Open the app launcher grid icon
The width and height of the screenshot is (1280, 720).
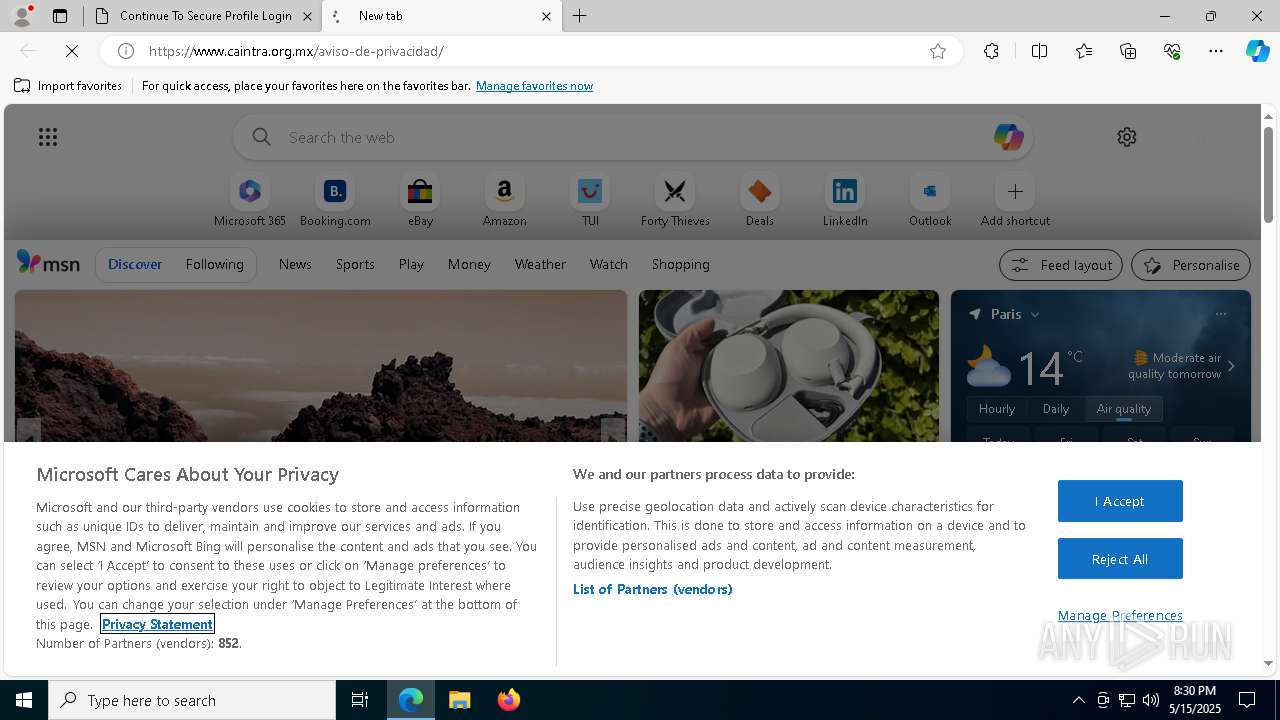click(x=48, y=137)
